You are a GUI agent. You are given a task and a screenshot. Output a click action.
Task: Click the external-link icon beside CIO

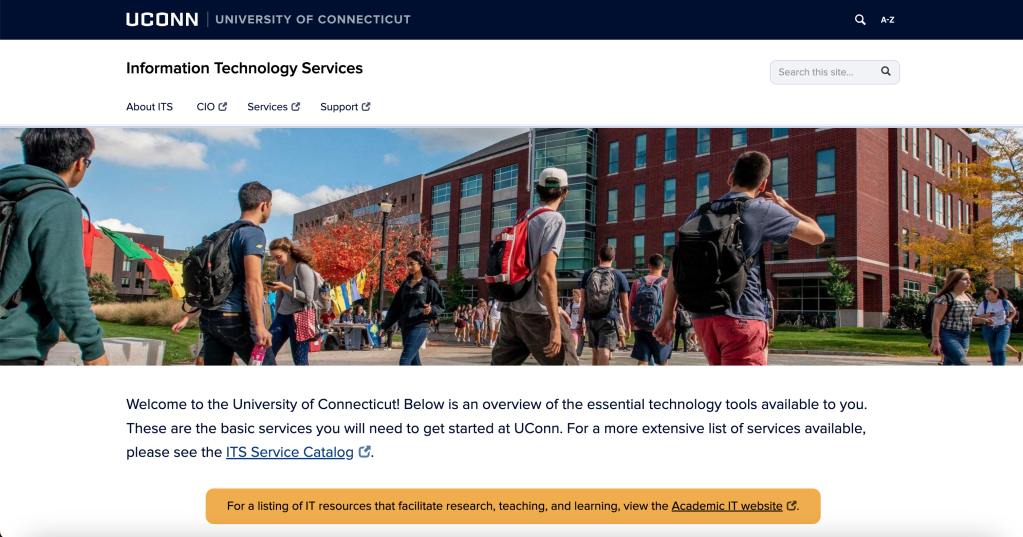[223, 107]
